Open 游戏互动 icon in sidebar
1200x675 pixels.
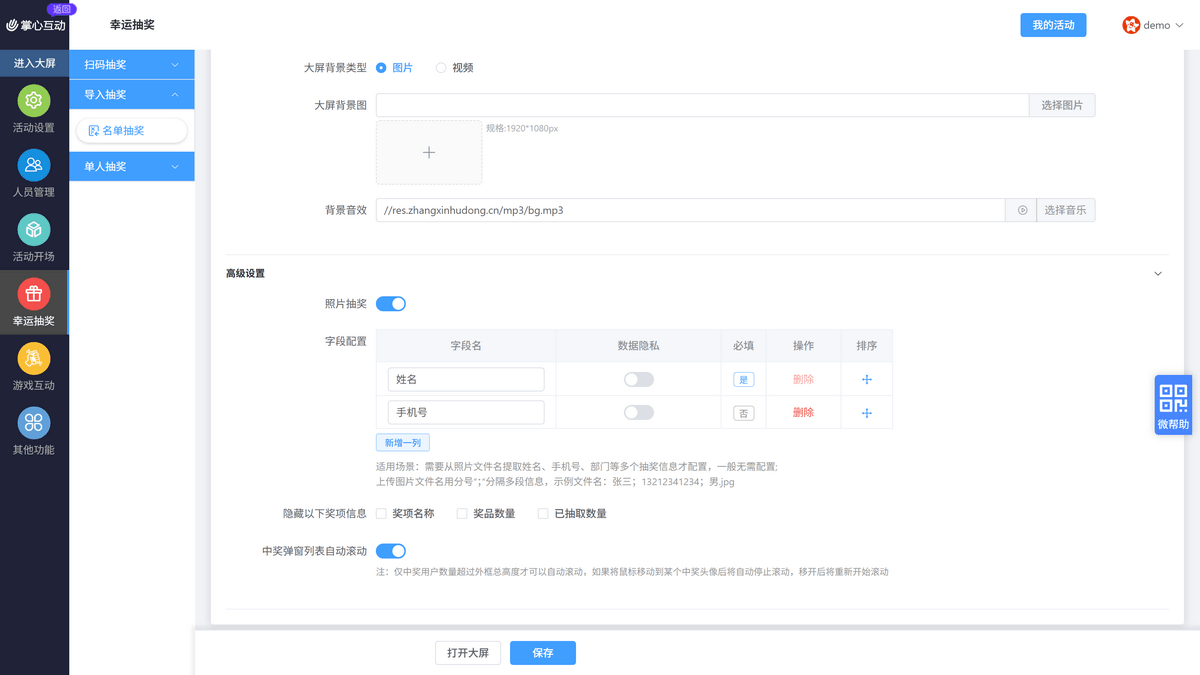tap(34, 358)
